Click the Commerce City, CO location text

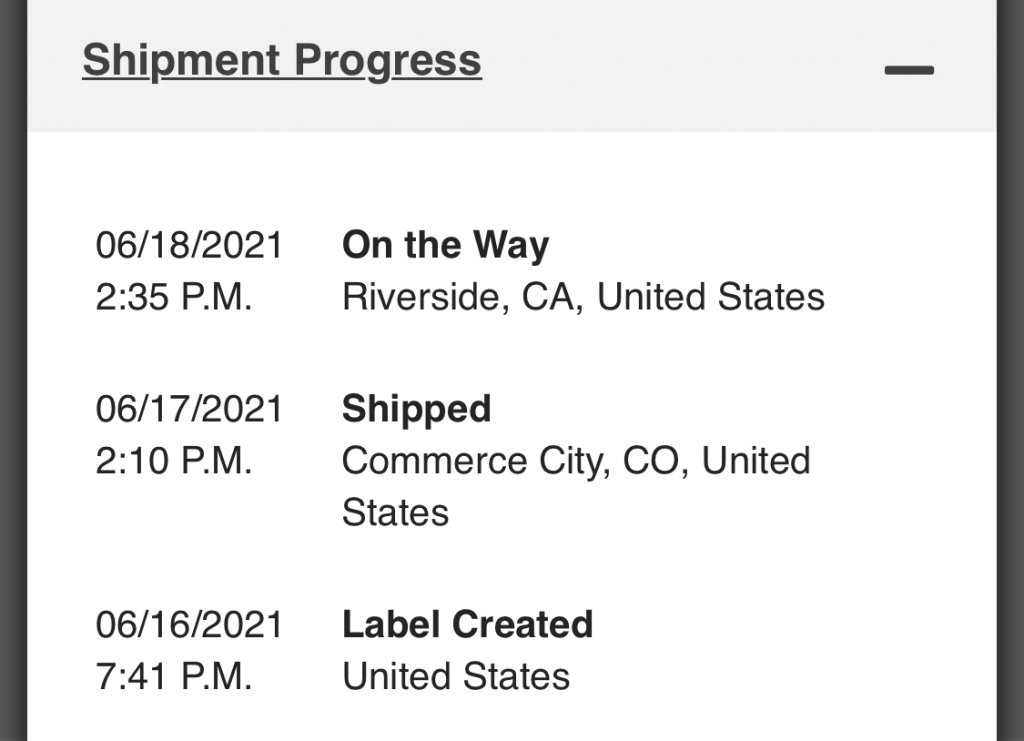[x=517, y=461]
